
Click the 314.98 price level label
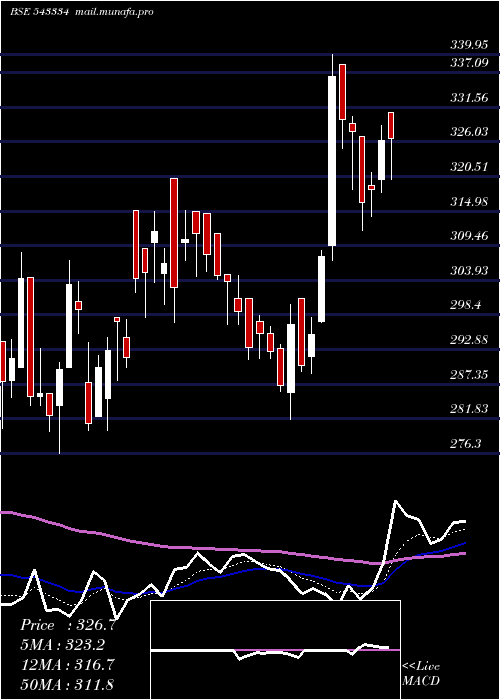[x=469, y=202]
